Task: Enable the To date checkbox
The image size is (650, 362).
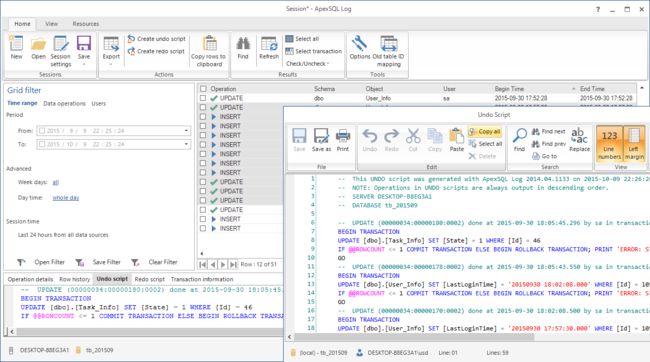Action: pyautogui.click(x=42, y=144)
